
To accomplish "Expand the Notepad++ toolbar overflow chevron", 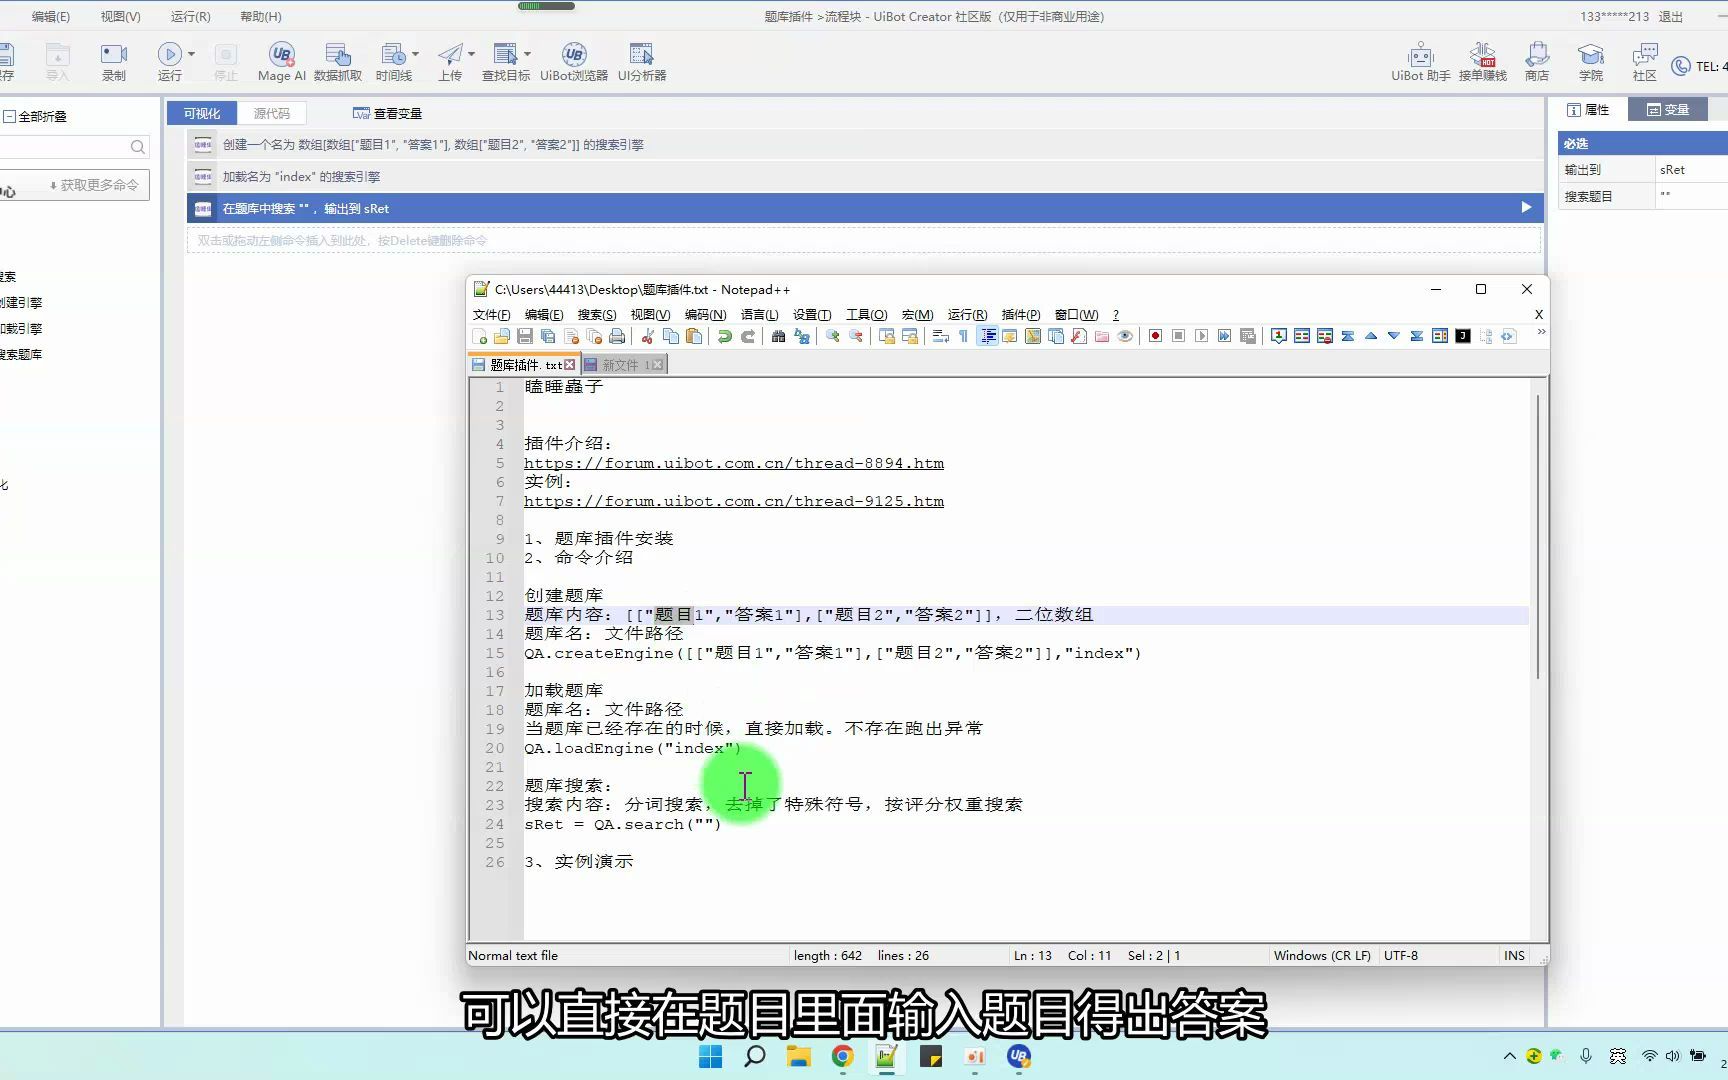I will click(1540, 333).
